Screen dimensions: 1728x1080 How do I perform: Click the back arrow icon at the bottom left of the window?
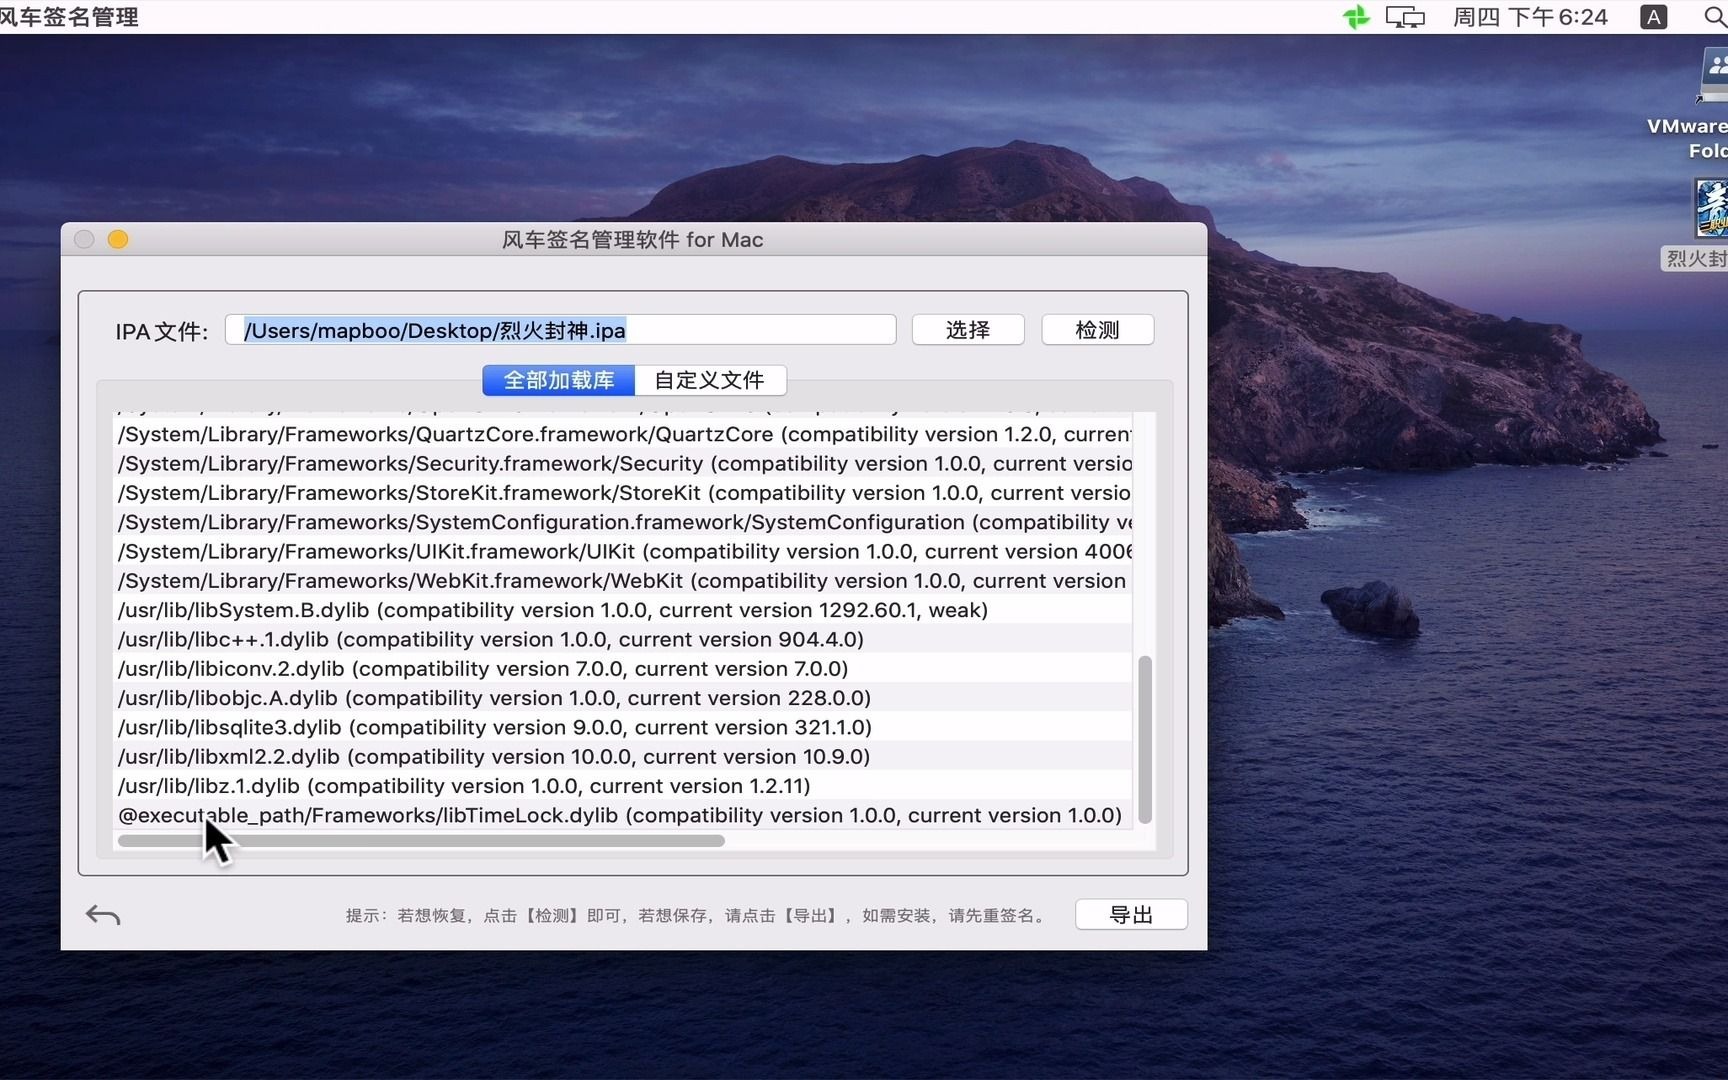click(103, 914)
